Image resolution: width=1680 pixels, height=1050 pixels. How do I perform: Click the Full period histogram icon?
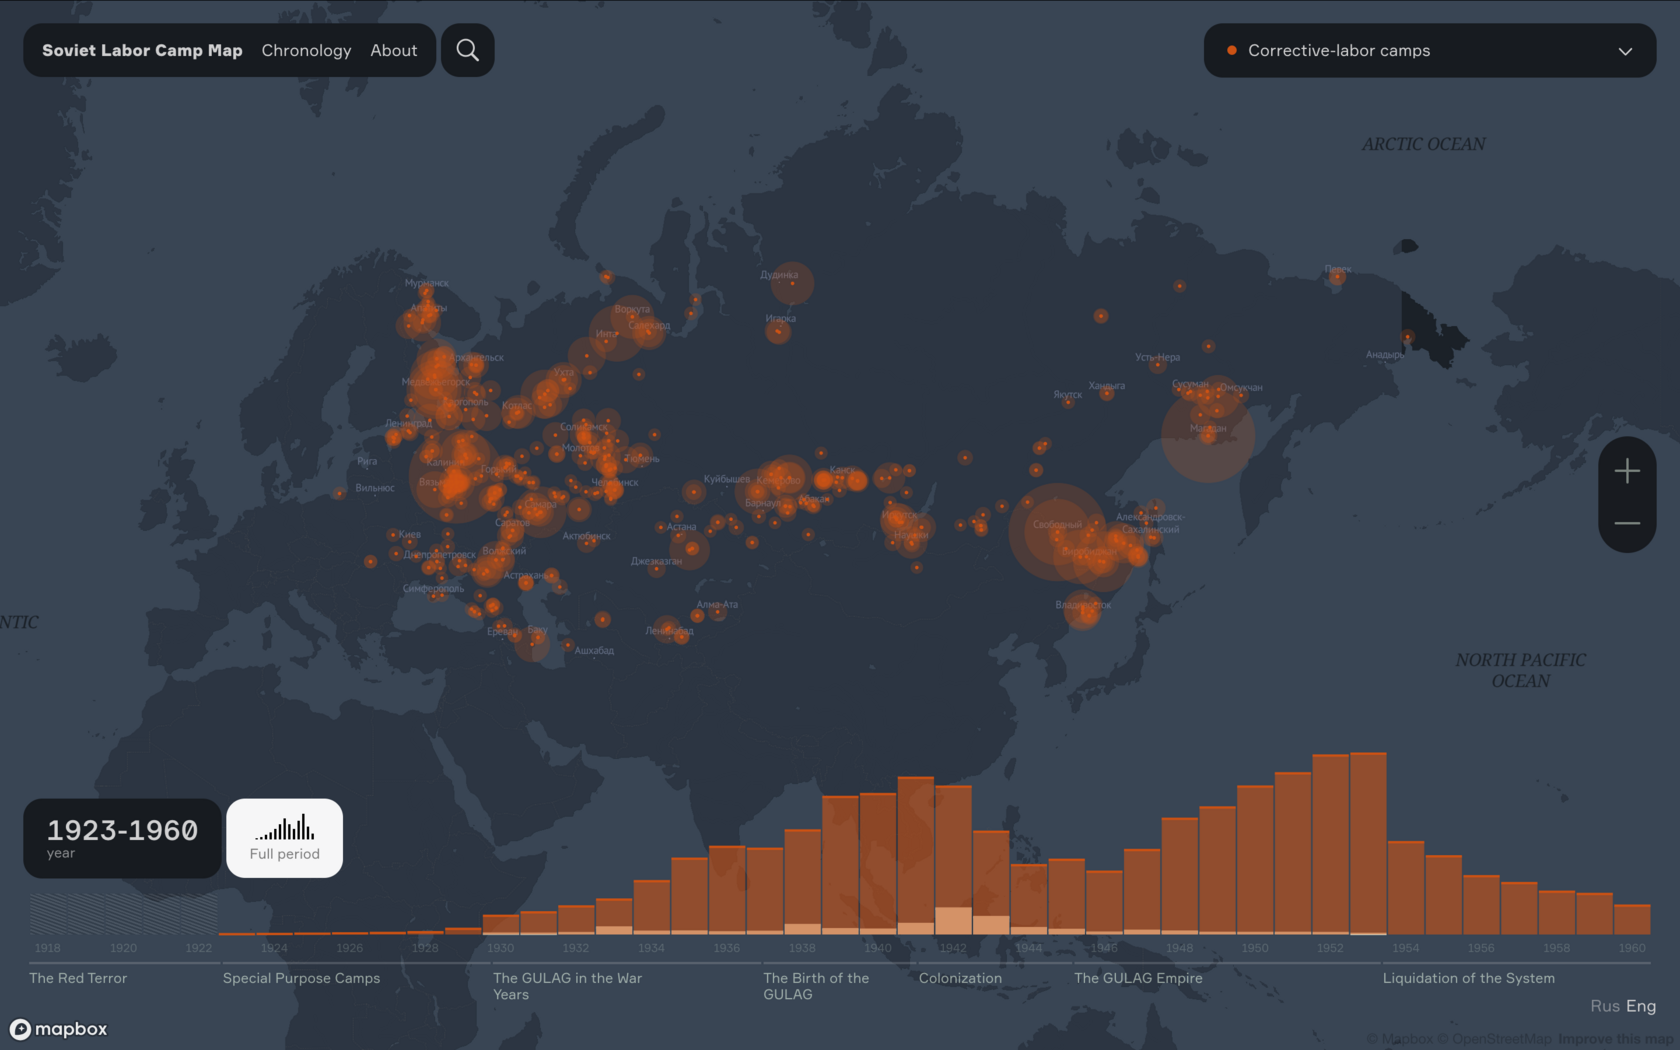click(284, 828)
